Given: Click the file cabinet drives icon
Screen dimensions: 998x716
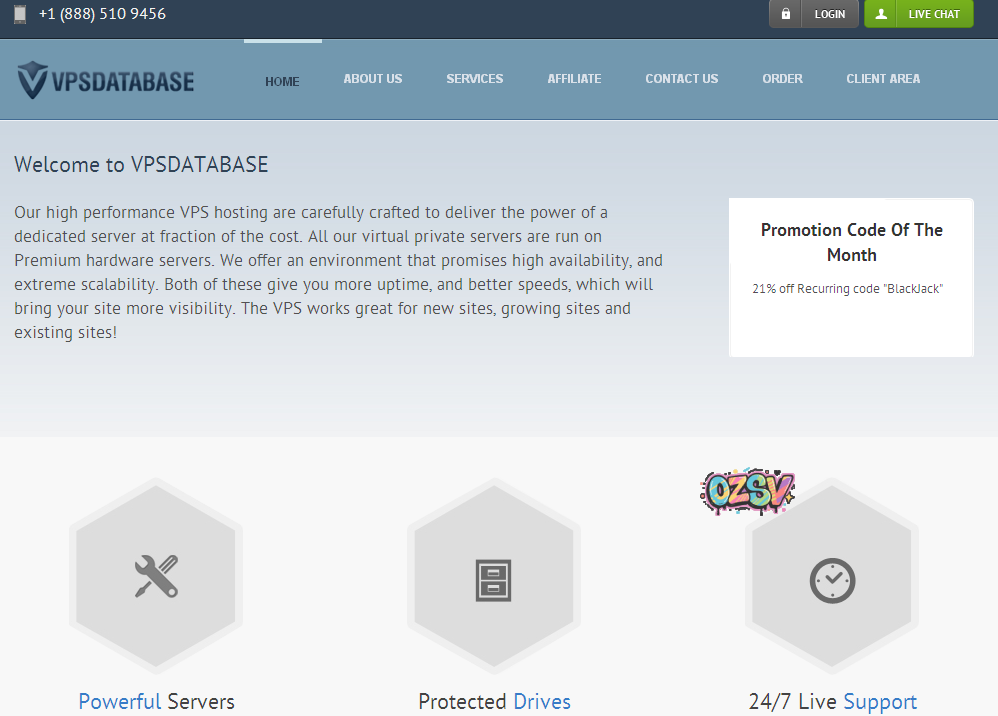Looking at the screenshot, I should click(x=493, y=579).
